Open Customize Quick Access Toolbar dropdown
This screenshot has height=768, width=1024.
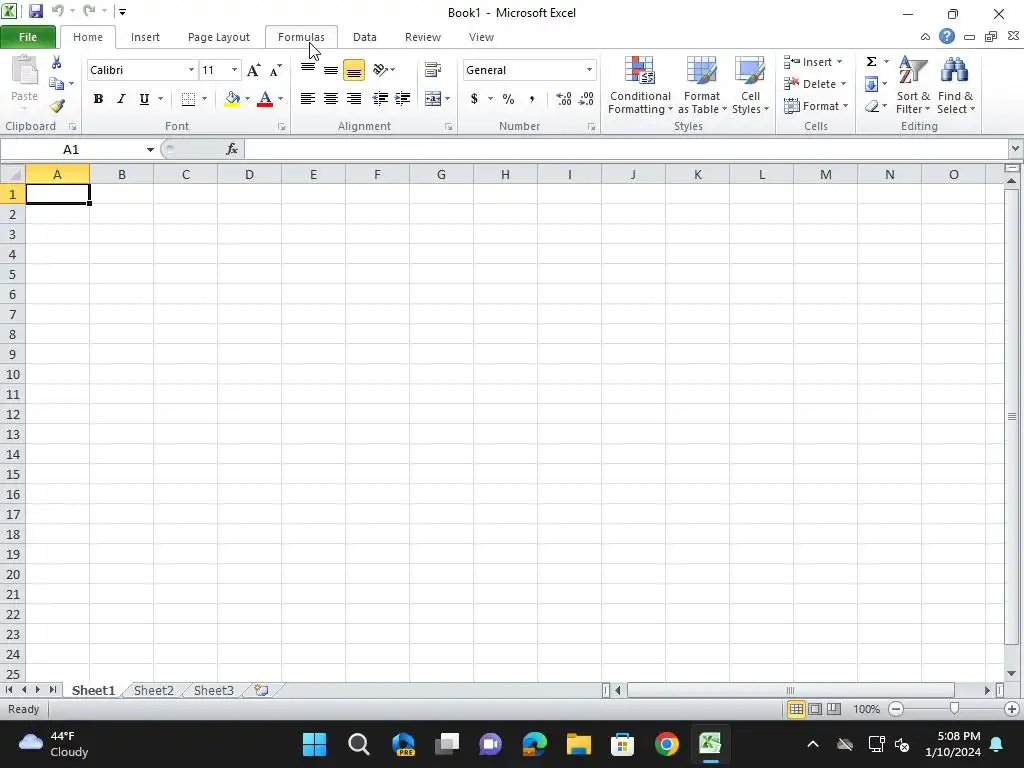tap(122, 12)
